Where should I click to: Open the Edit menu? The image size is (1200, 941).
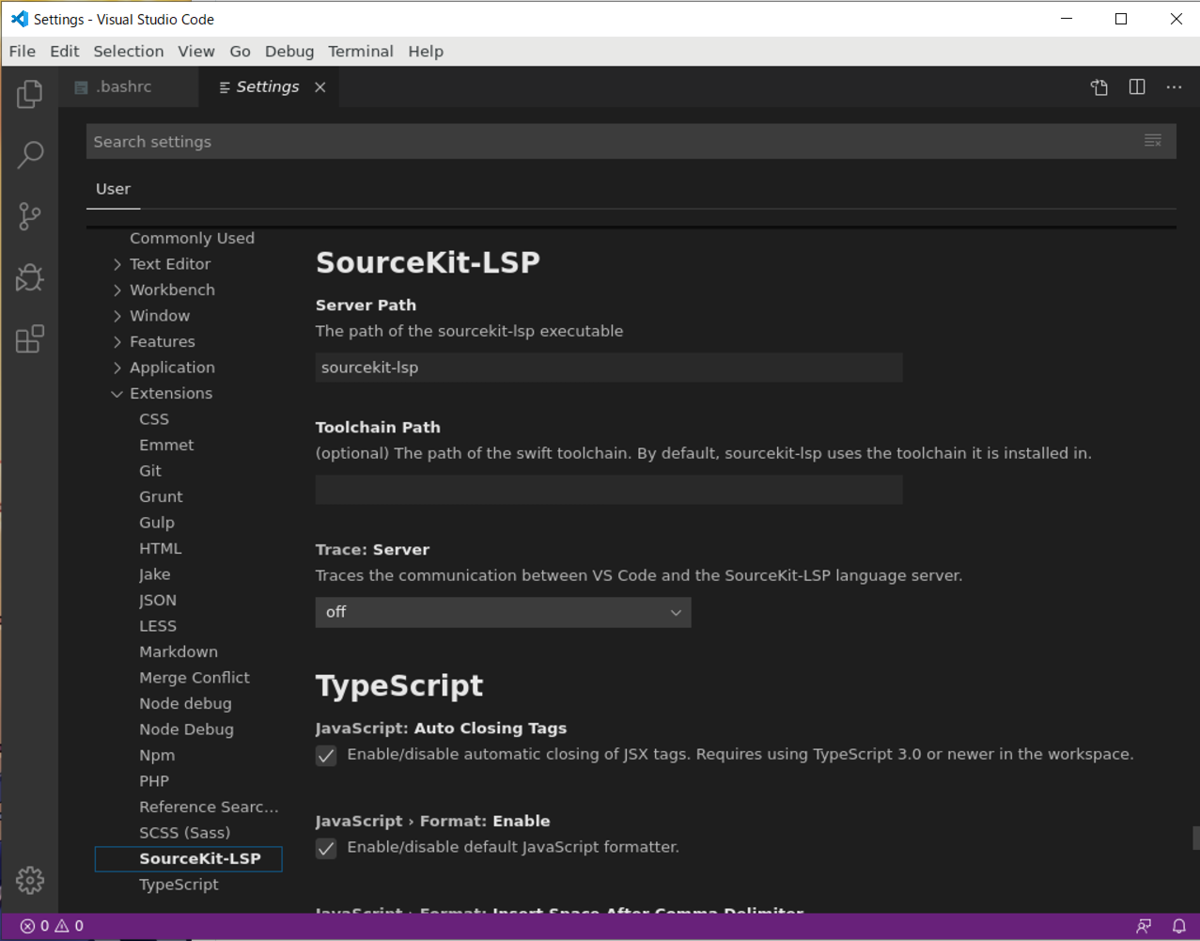pos(64,51)
